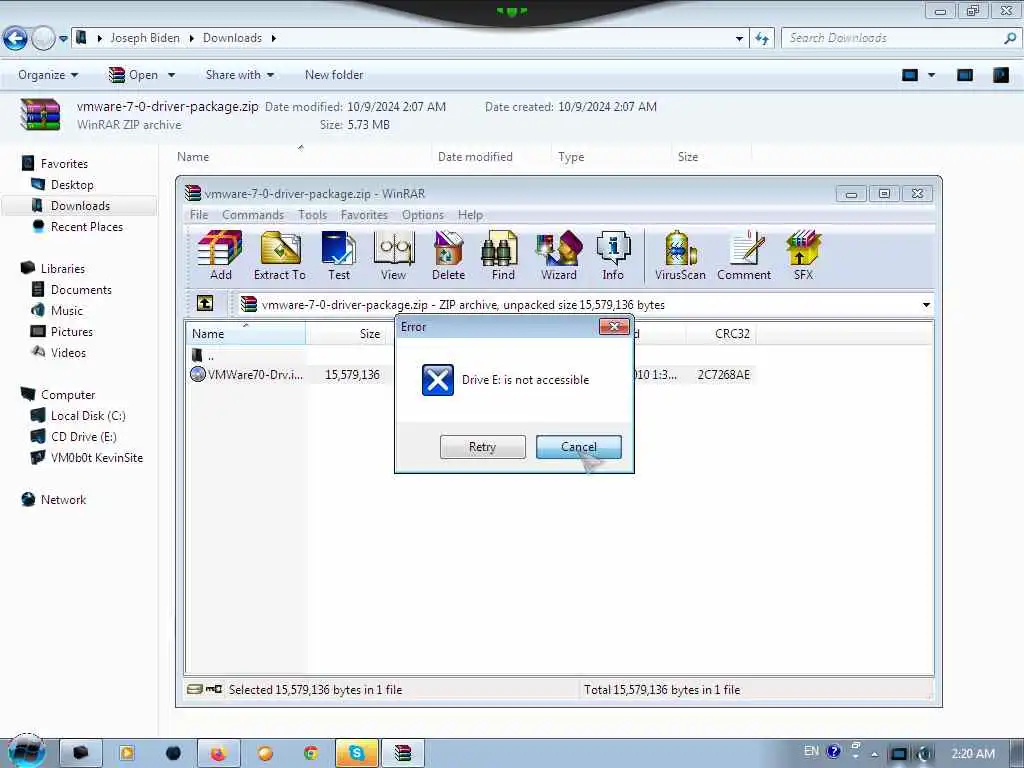Click the SFX toolbar icon

pos(803,255)
